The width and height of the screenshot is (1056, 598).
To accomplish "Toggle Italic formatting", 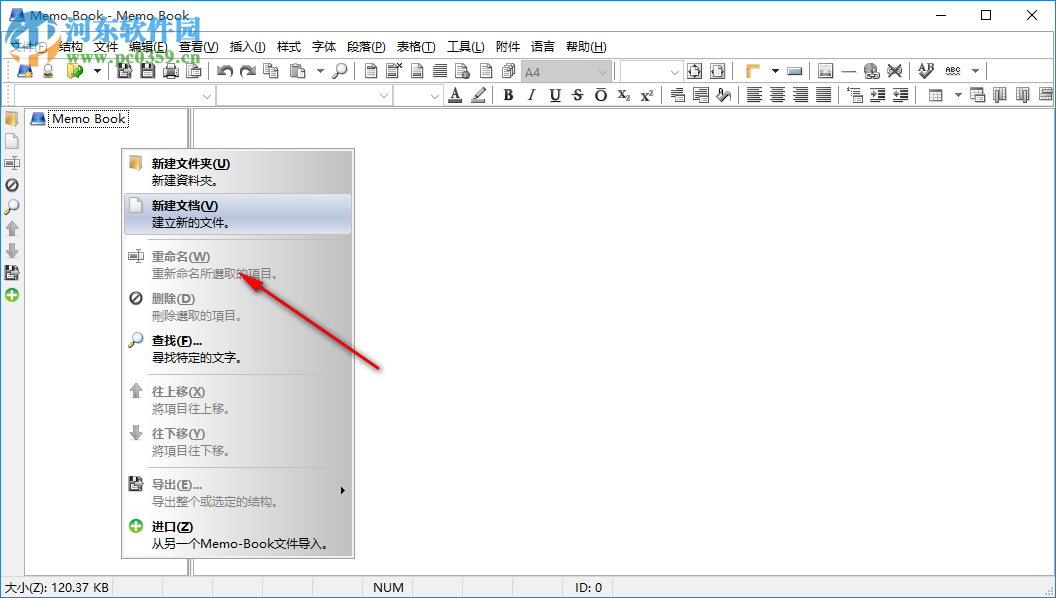I will (x=531, y=95).
